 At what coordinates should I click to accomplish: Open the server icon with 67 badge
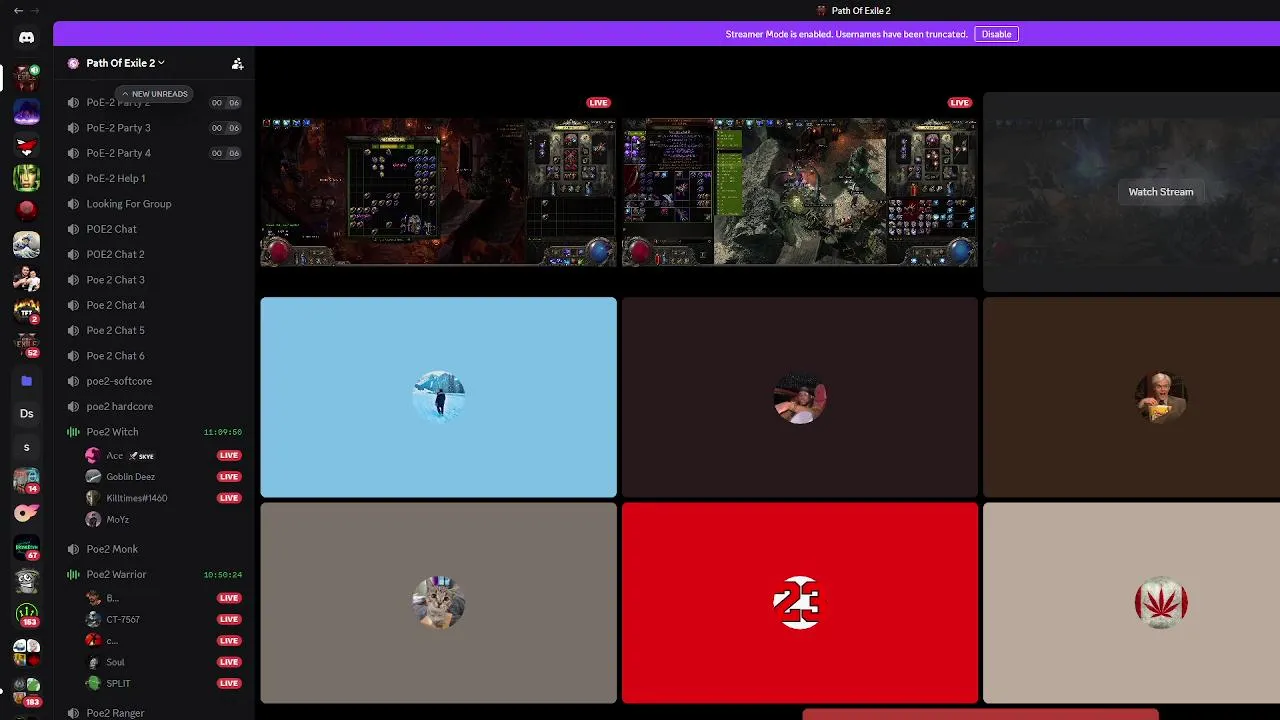tap(27, 548)
